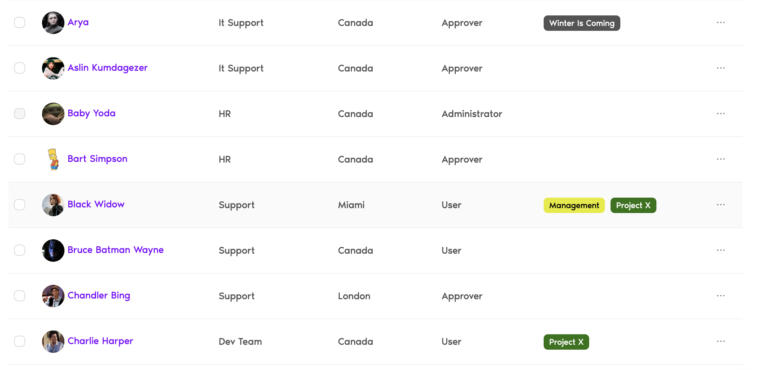Click Black Widow's Miami location
This screenshot has width=758, height=370.
351,205
